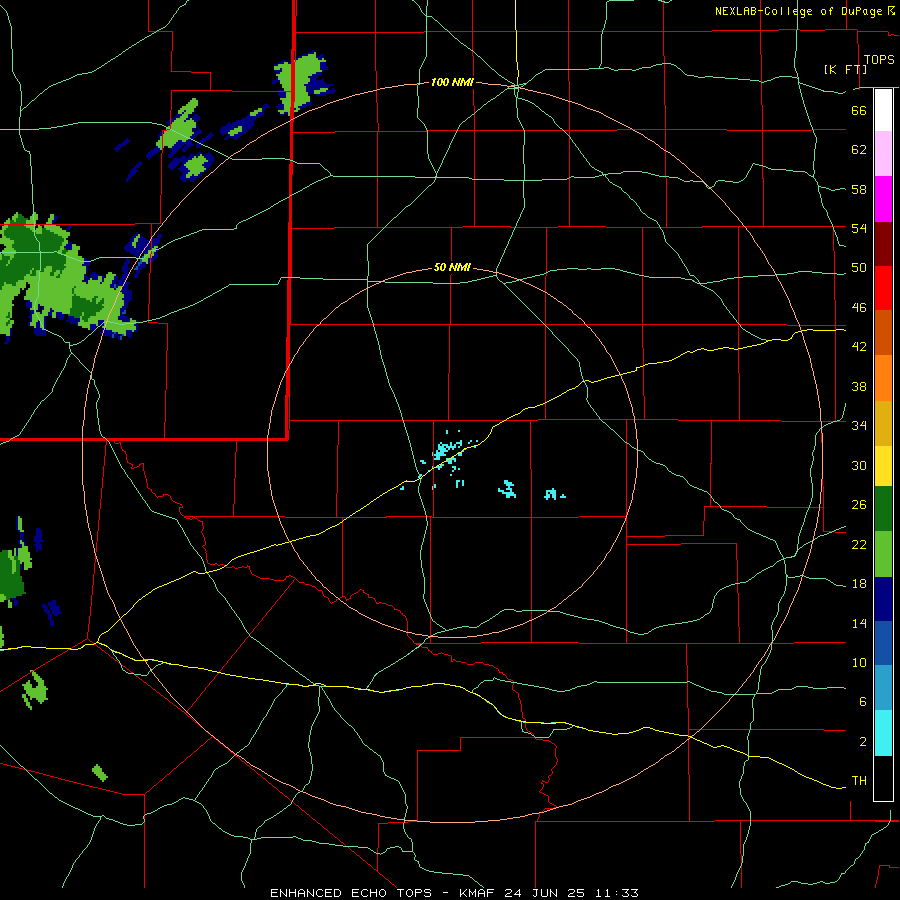
Task: Click the legend value '42'
Action: tap(859, 347)
